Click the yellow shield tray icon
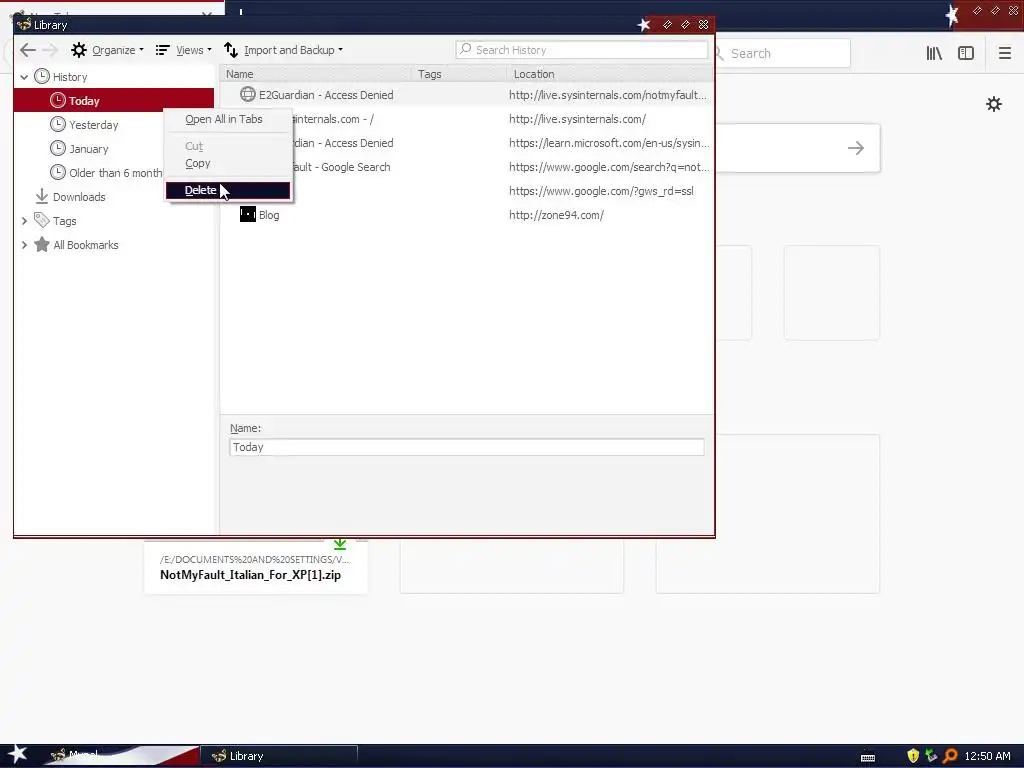The height and width of the screenshot is (768, 1024). [x=913, y=756]
